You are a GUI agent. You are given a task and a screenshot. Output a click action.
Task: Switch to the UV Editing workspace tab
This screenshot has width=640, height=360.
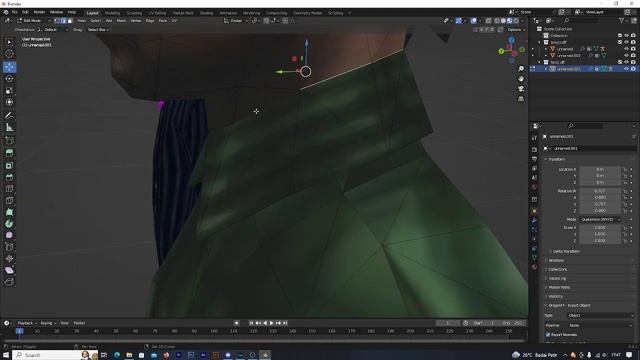click(x=157, y=13)
